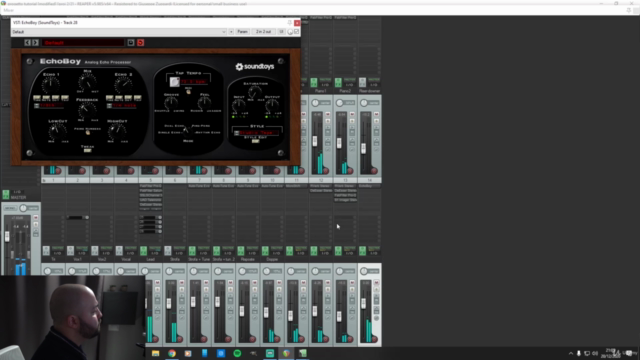Image resolution: width=640 pixels, height=360 pixels.
Task: Click the Param button
Action: pyautogui.click(x=242, y=32)
